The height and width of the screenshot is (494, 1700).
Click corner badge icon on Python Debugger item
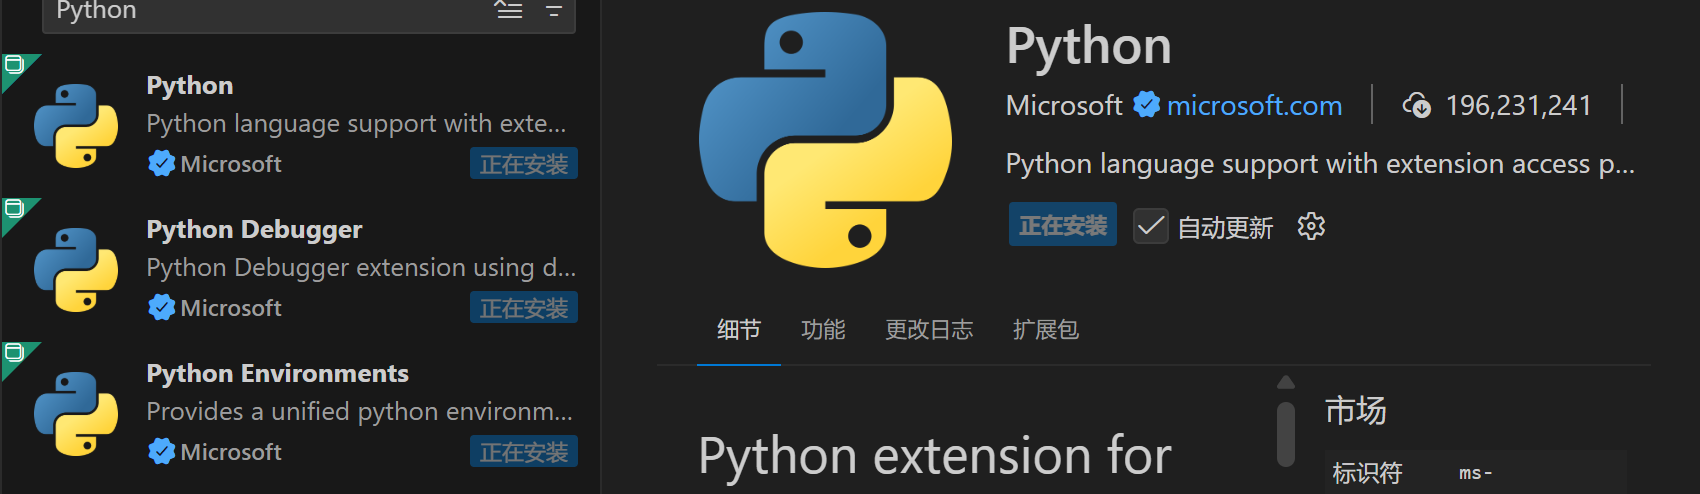14,209
